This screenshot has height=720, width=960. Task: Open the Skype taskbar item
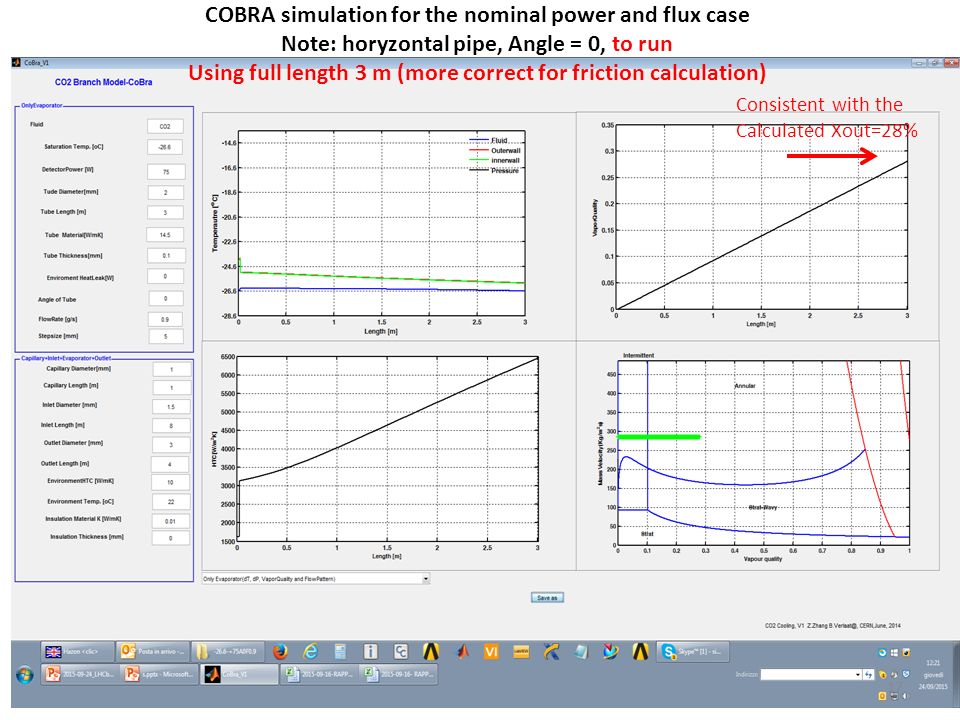coord(695,652)
